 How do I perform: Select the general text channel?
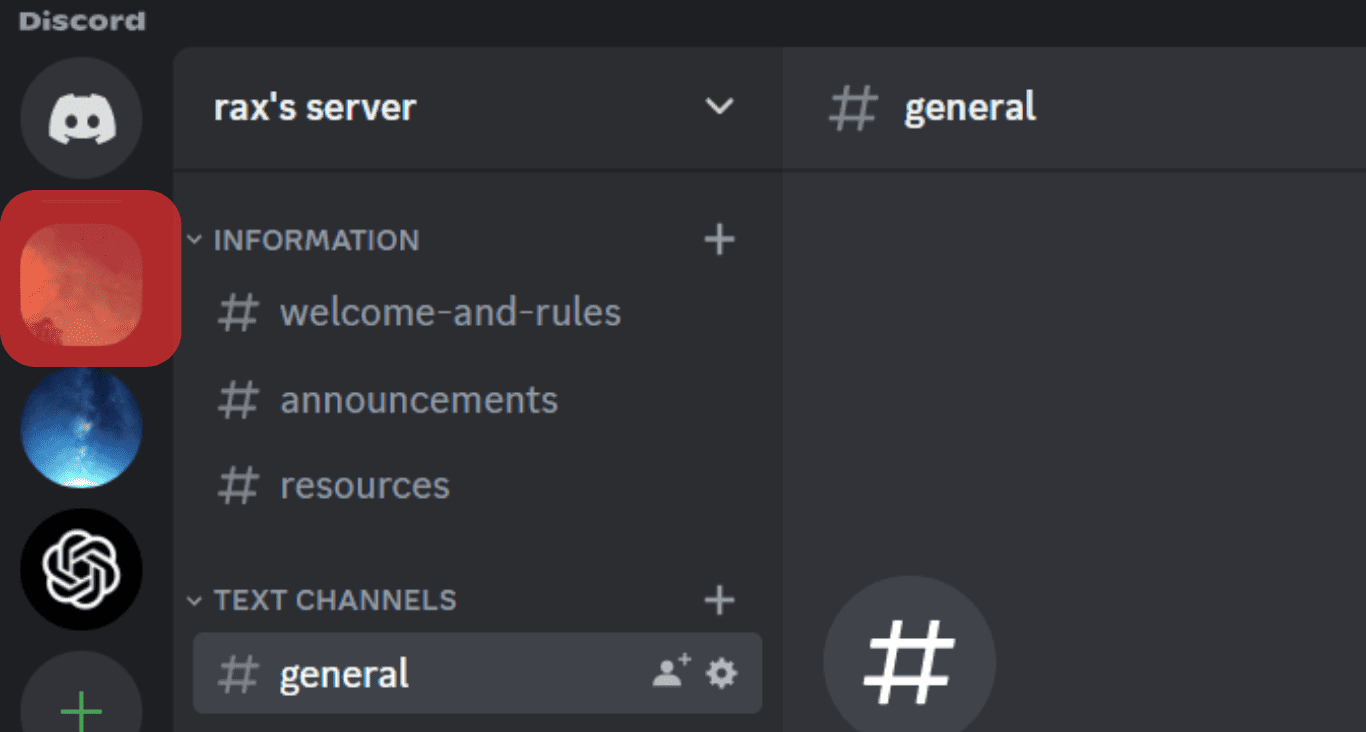pos(343,674)
